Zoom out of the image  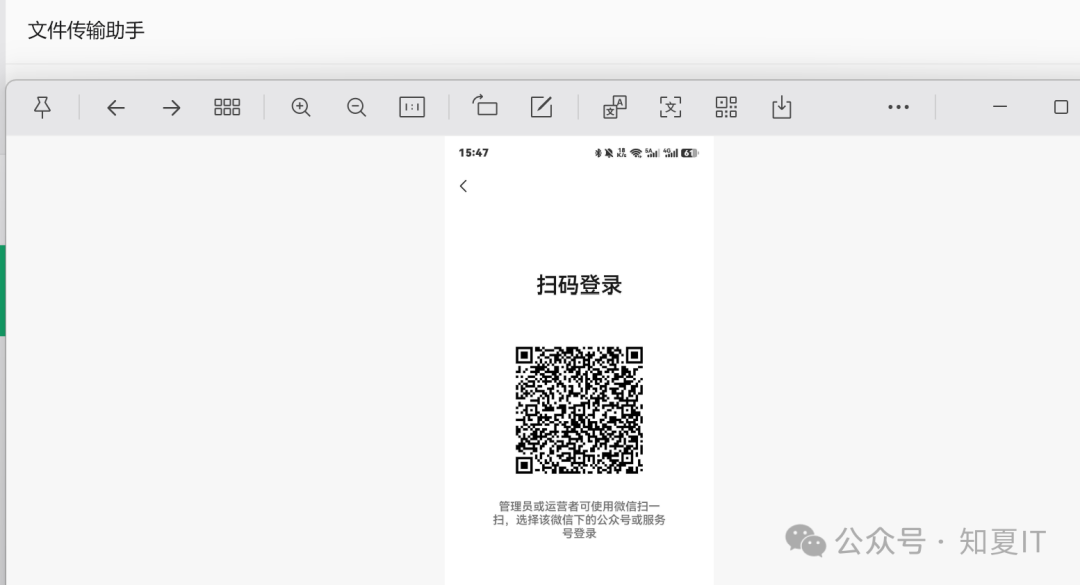356,107
